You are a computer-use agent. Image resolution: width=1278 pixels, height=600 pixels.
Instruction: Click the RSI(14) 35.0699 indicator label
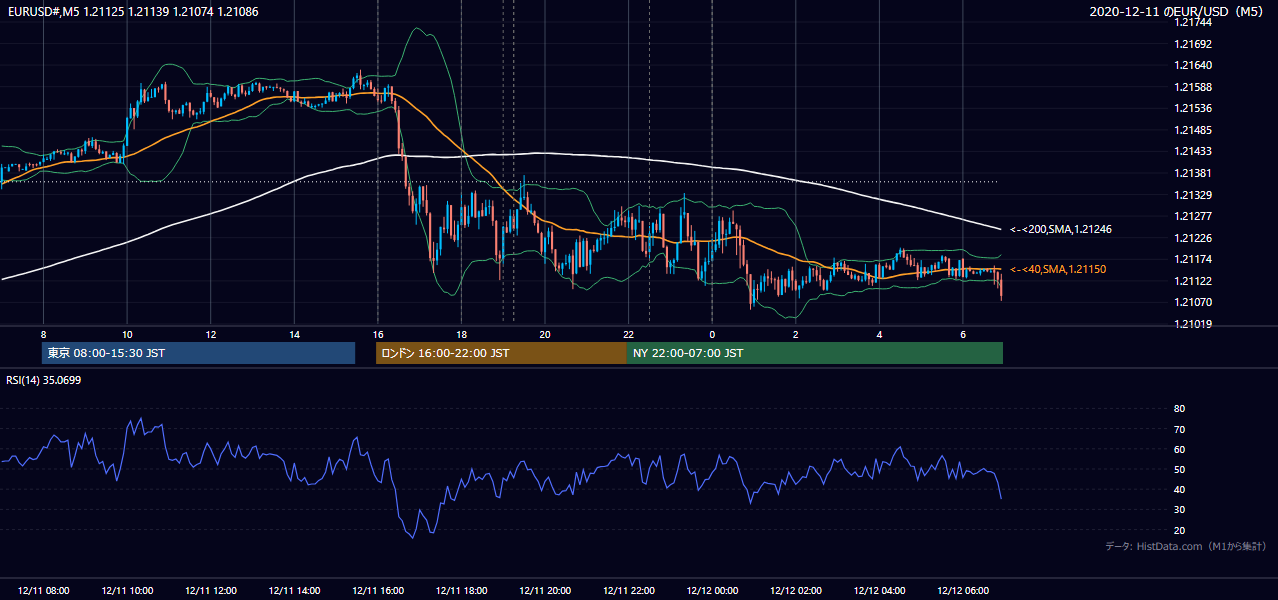(x=44, y=380)
